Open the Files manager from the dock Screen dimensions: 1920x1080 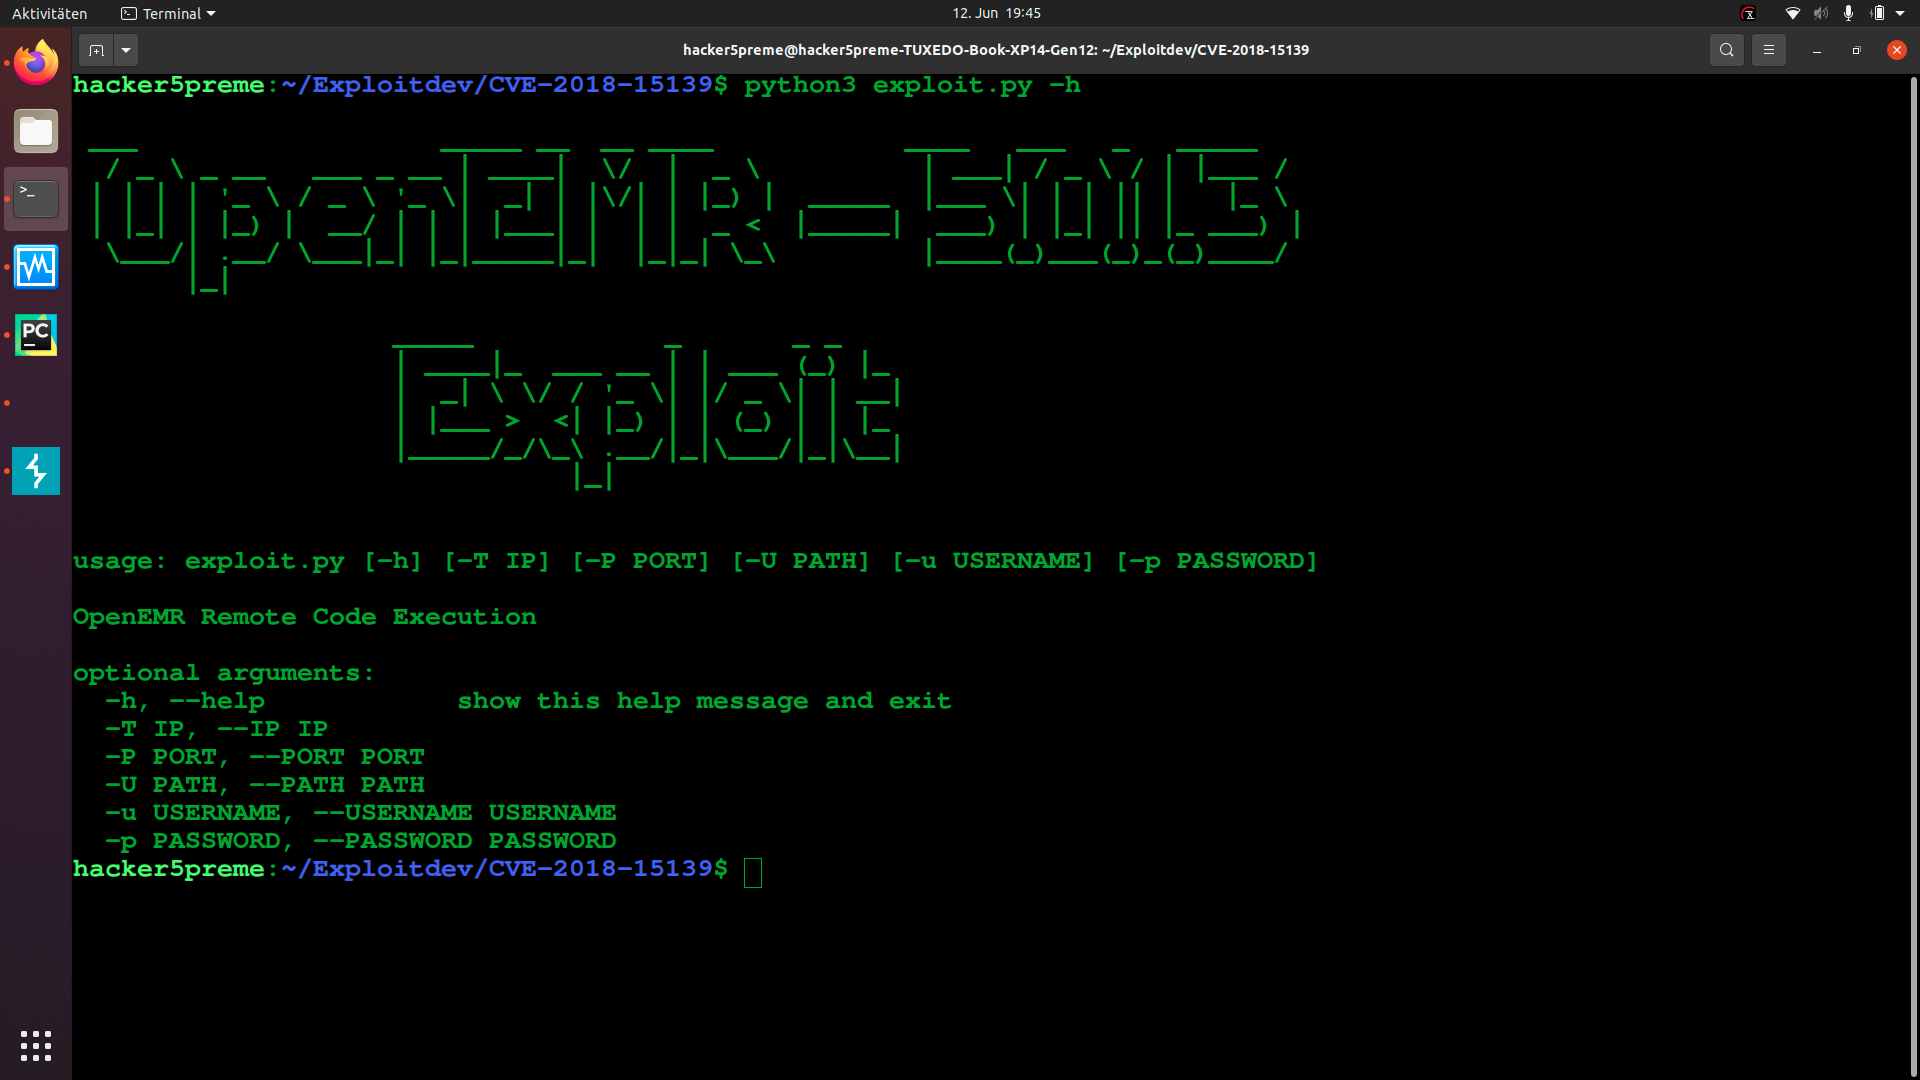[x=36, y=131]
